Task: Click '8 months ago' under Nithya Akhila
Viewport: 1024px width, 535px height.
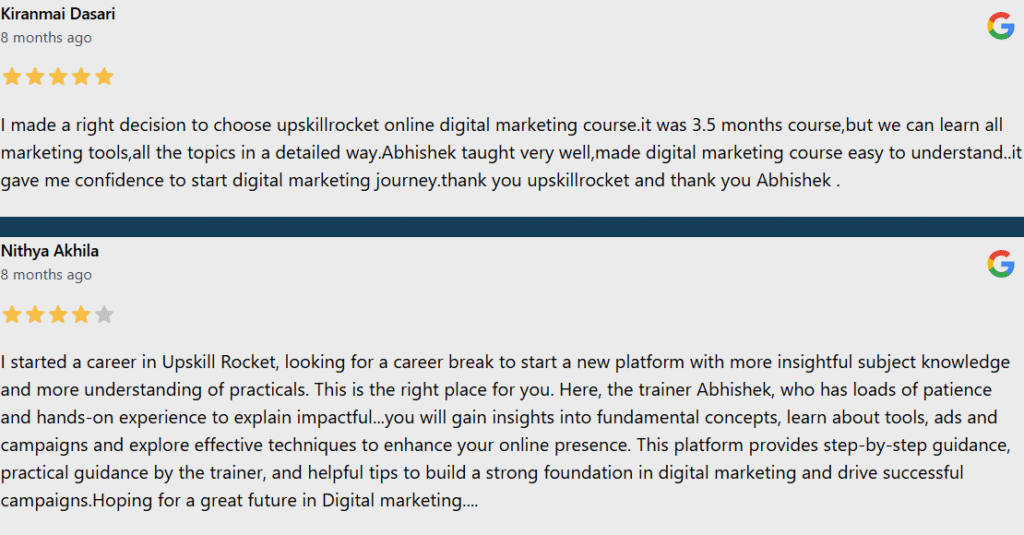Action: (46, 275)
